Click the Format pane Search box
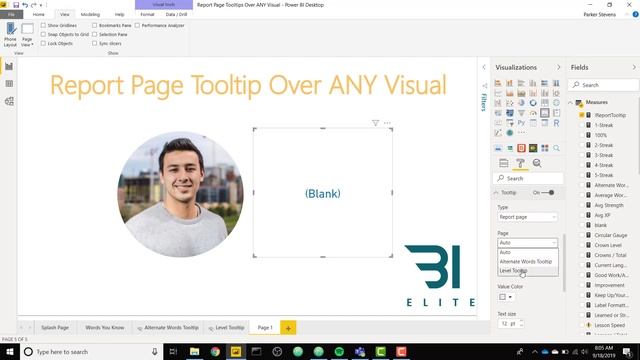The width and height of the screenshot is (640, 360). tap(528, 178)
